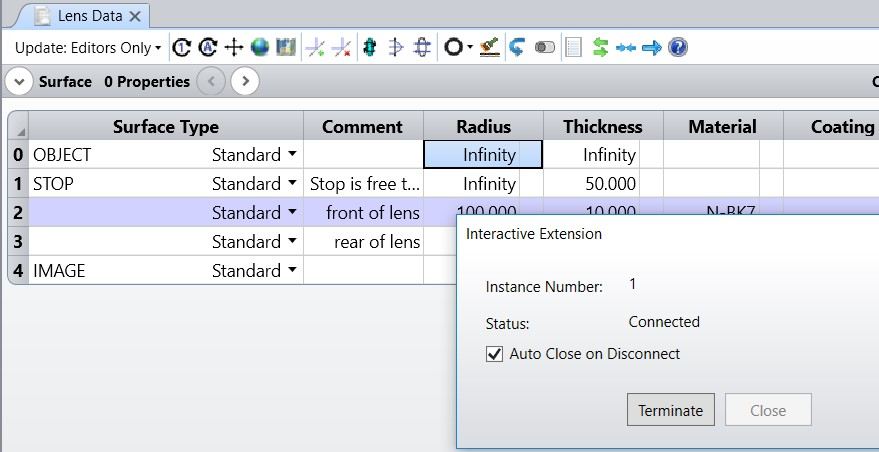The width and height of the screenshot is (879, 452).
Task: Click the document list icon in toolbar
Action: tap(573, 47)
